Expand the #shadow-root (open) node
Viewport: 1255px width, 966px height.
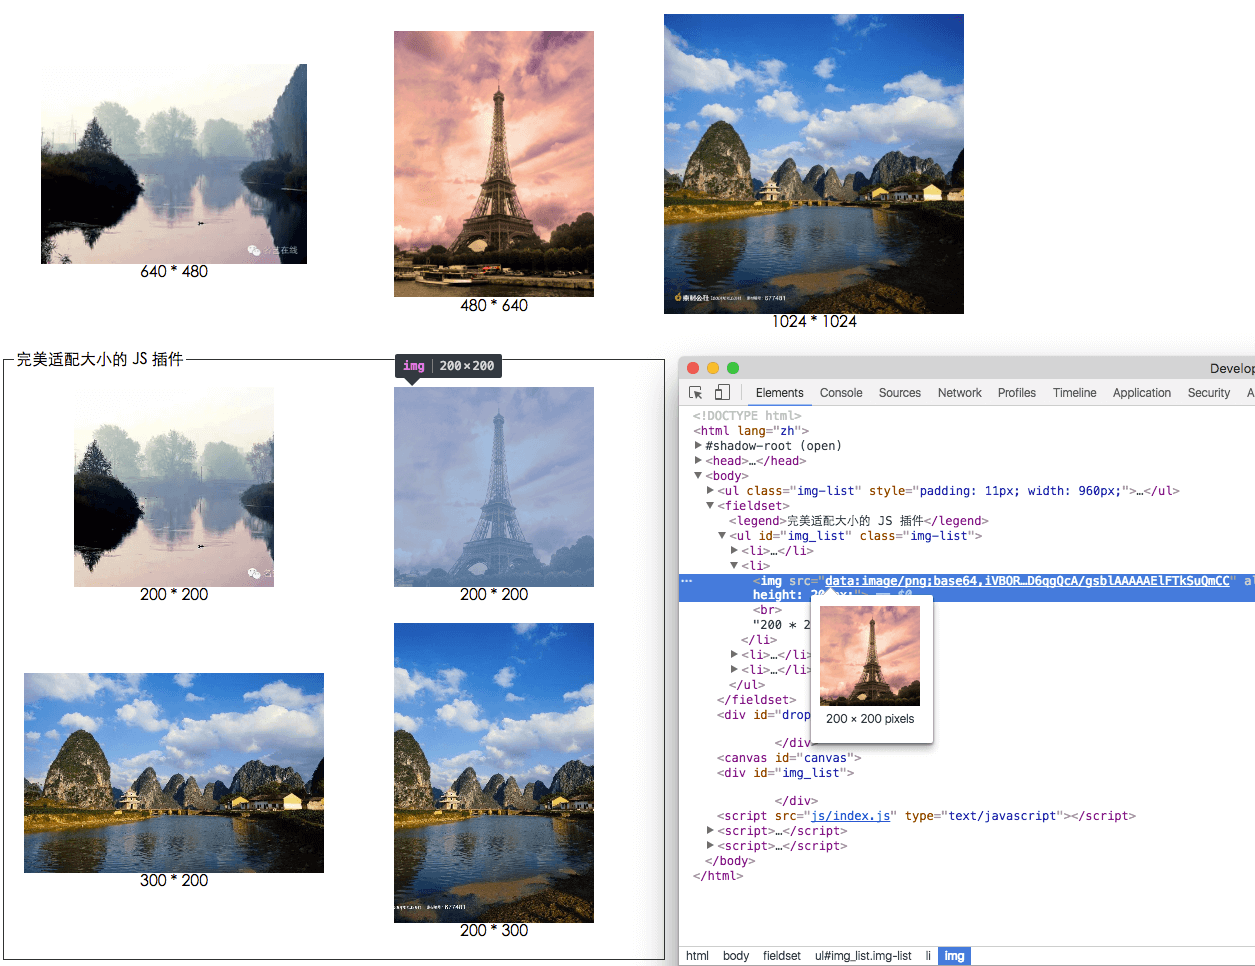click(698, 445)
